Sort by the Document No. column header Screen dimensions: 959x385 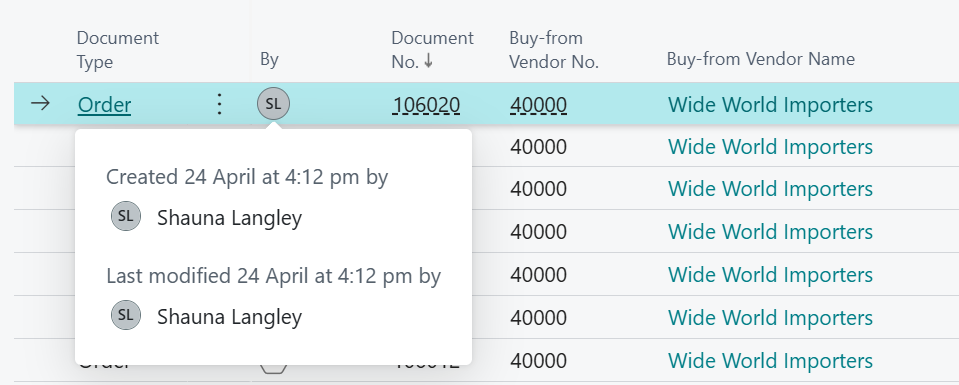click(432, 50)
